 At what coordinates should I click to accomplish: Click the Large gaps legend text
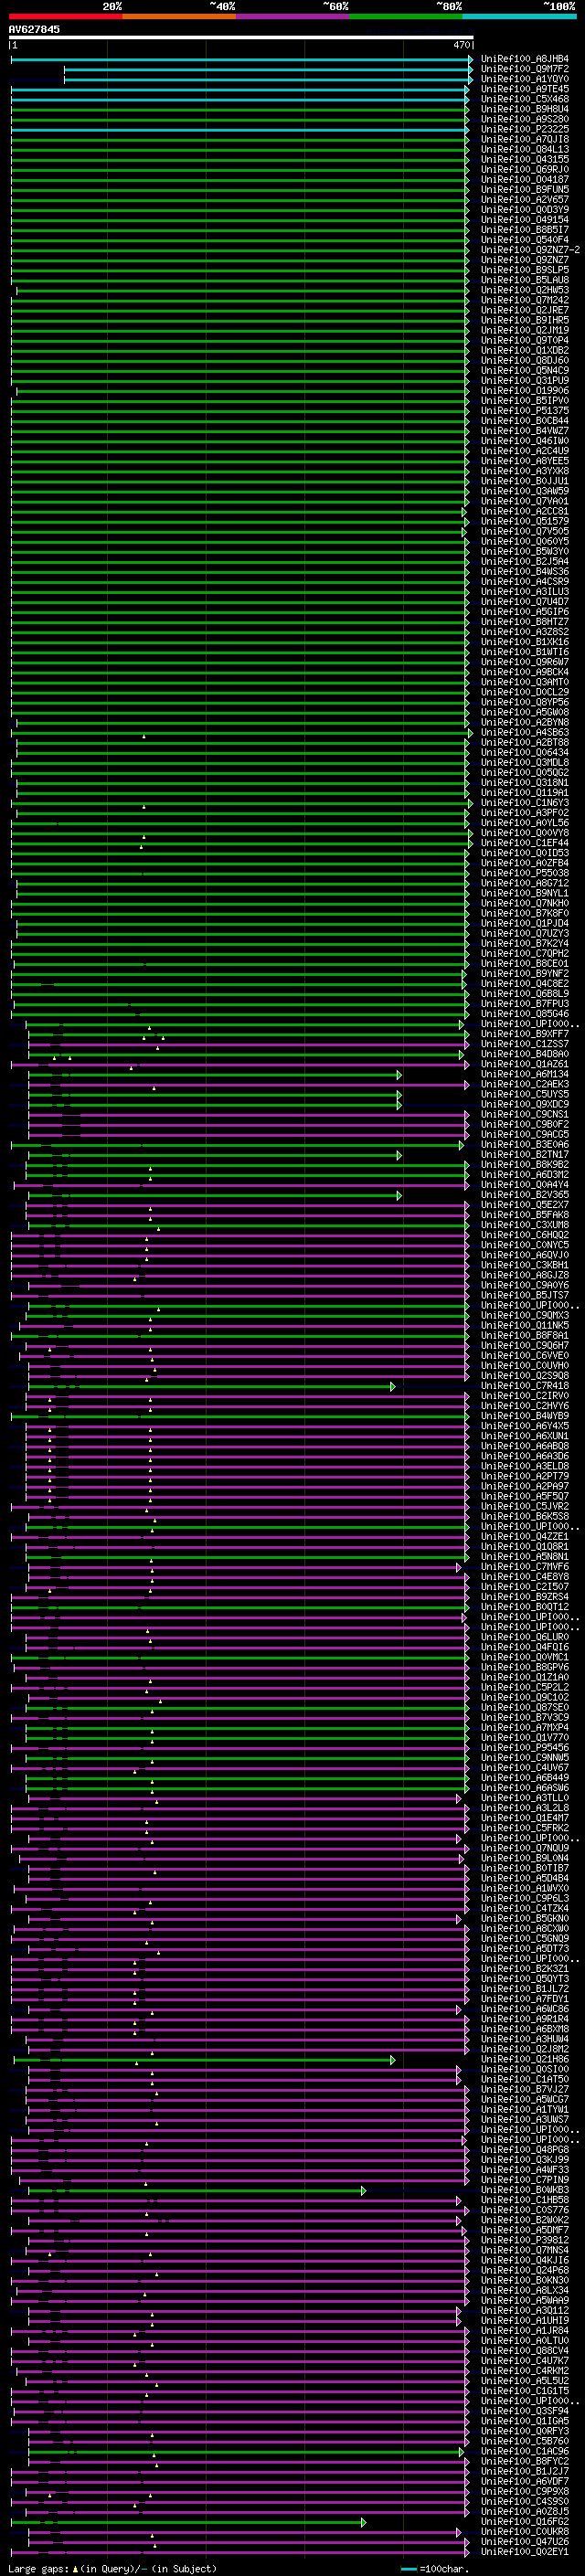click(x=112, y=2568)
